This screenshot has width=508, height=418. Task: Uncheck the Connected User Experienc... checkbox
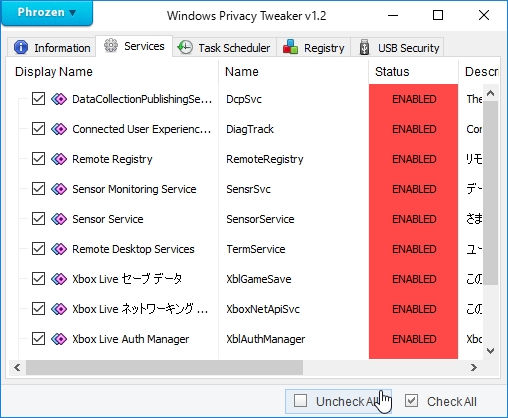tap(38, 129)
